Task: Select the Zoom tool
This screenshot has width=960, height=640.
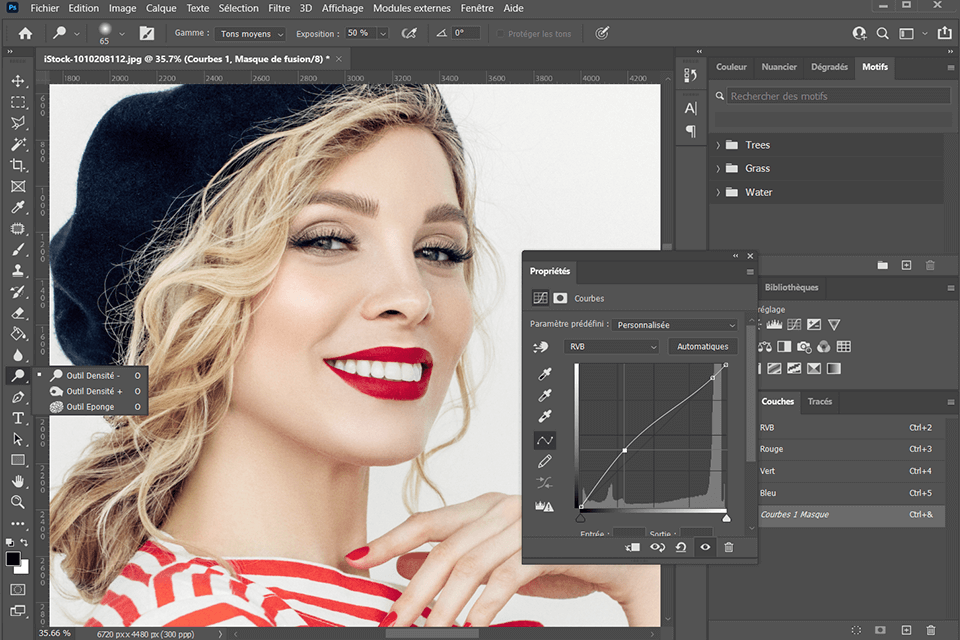Action: (x=18, y=502)
